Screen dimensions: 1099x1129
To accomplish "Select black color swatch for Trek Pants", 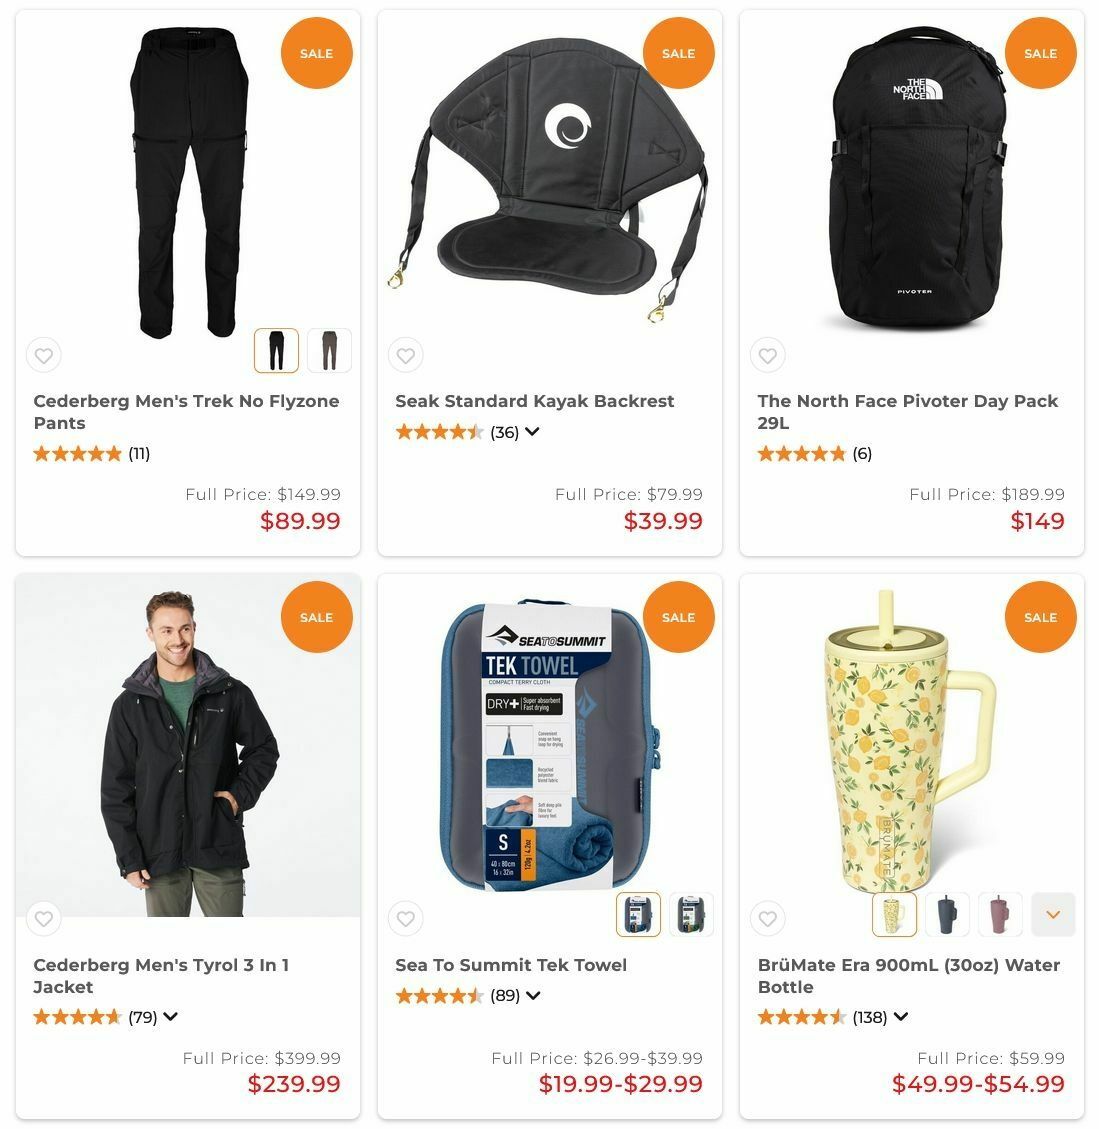I will (x=277, y=351).
